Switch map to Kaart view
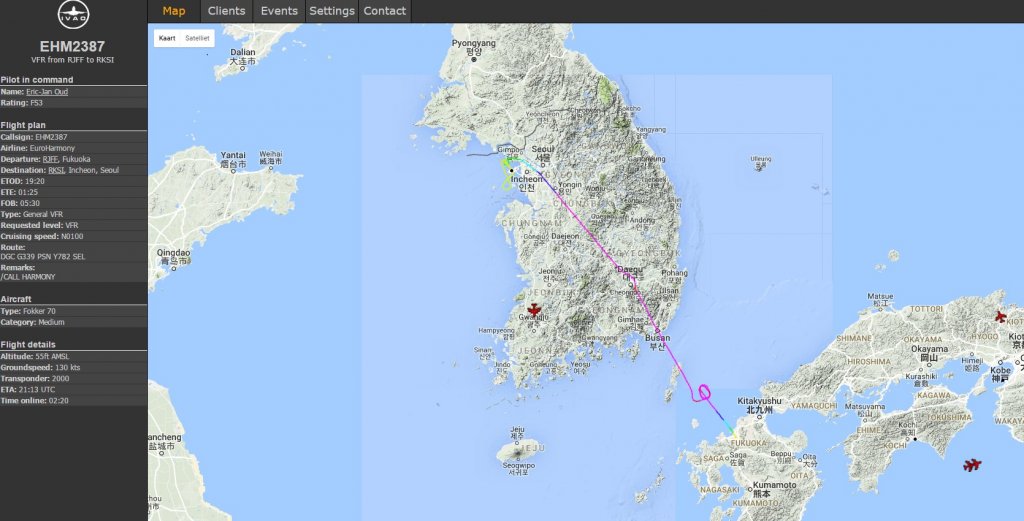The width and height of the screenshot is (1024, 521). point(168,38)
